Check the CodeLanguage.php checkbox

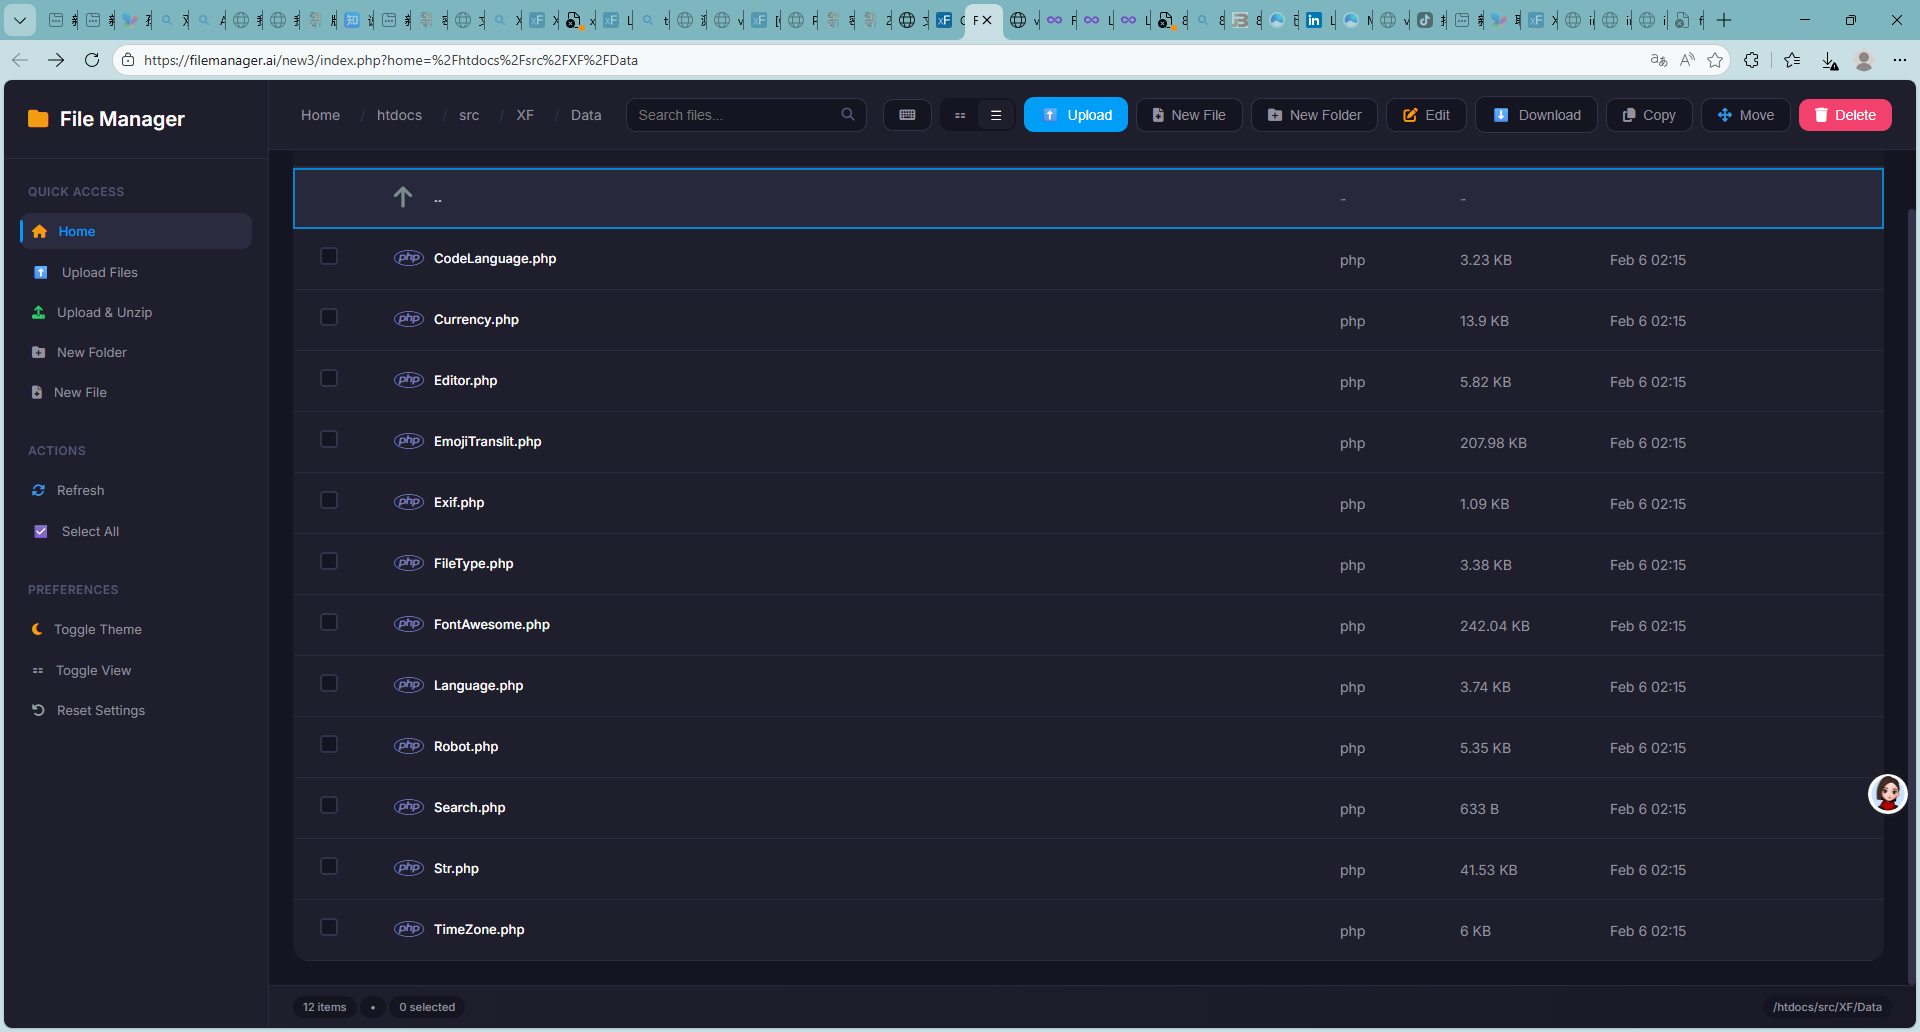329,257
